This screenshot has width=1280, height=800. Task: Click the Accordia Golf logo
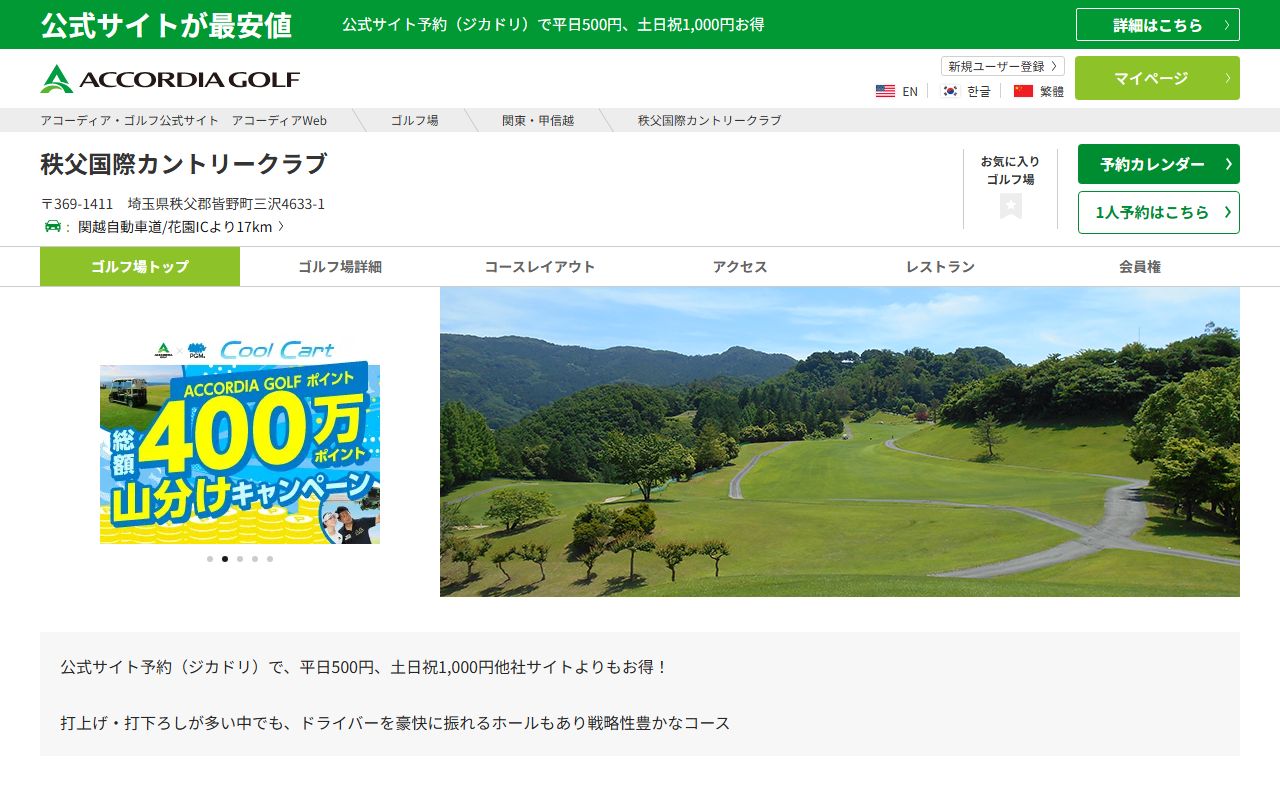170,79
